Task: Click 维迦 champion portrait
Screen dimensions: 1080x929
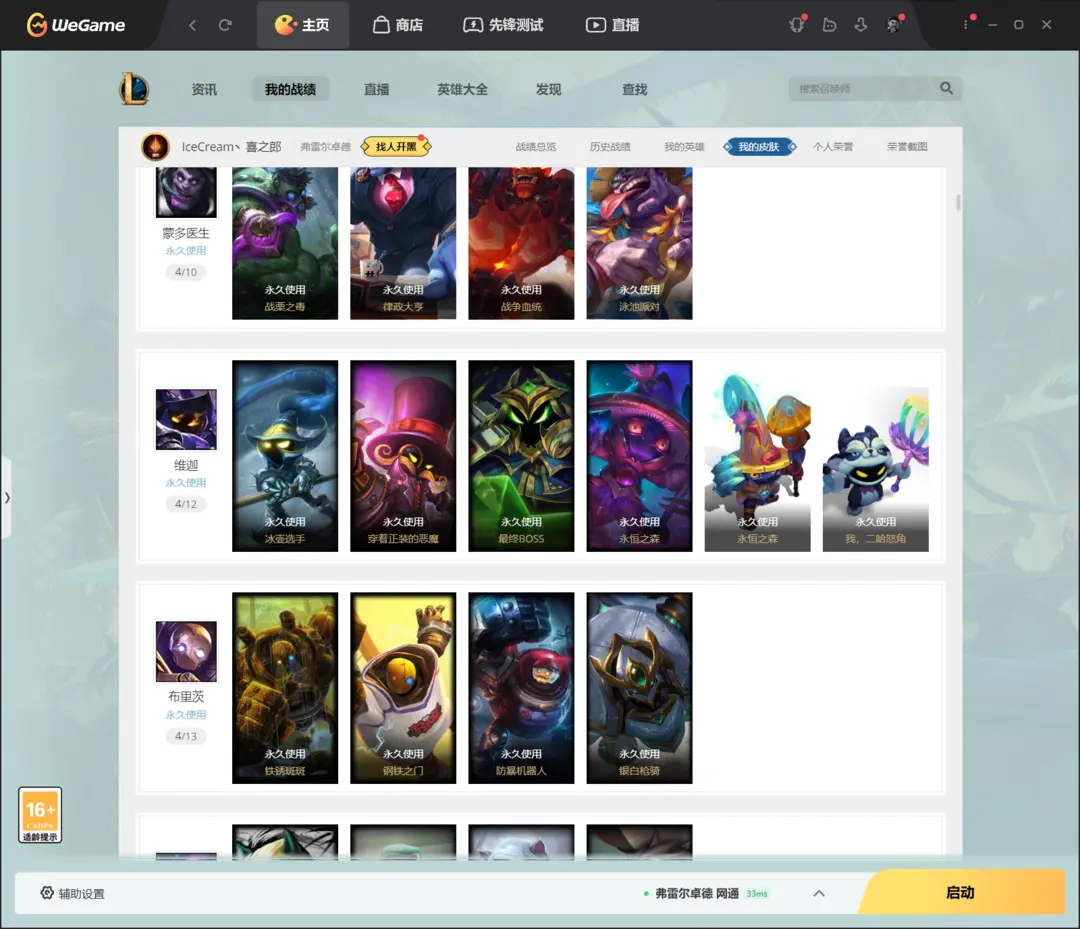Action: [186, 419]
